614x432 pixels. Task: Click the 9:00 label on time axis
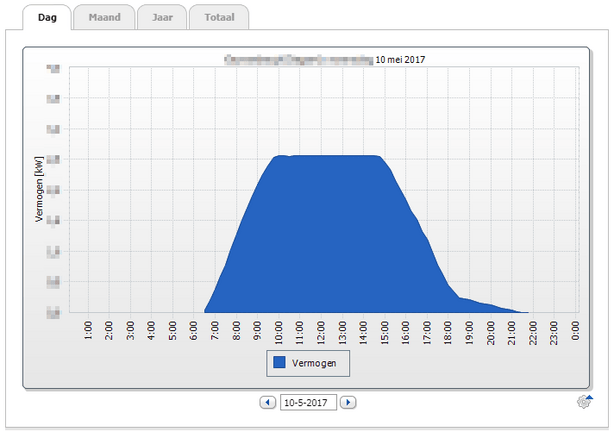258,331
